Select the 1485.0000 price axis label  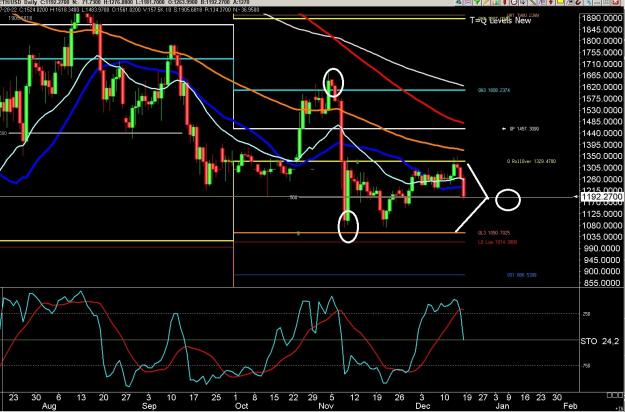pos(602,122)
